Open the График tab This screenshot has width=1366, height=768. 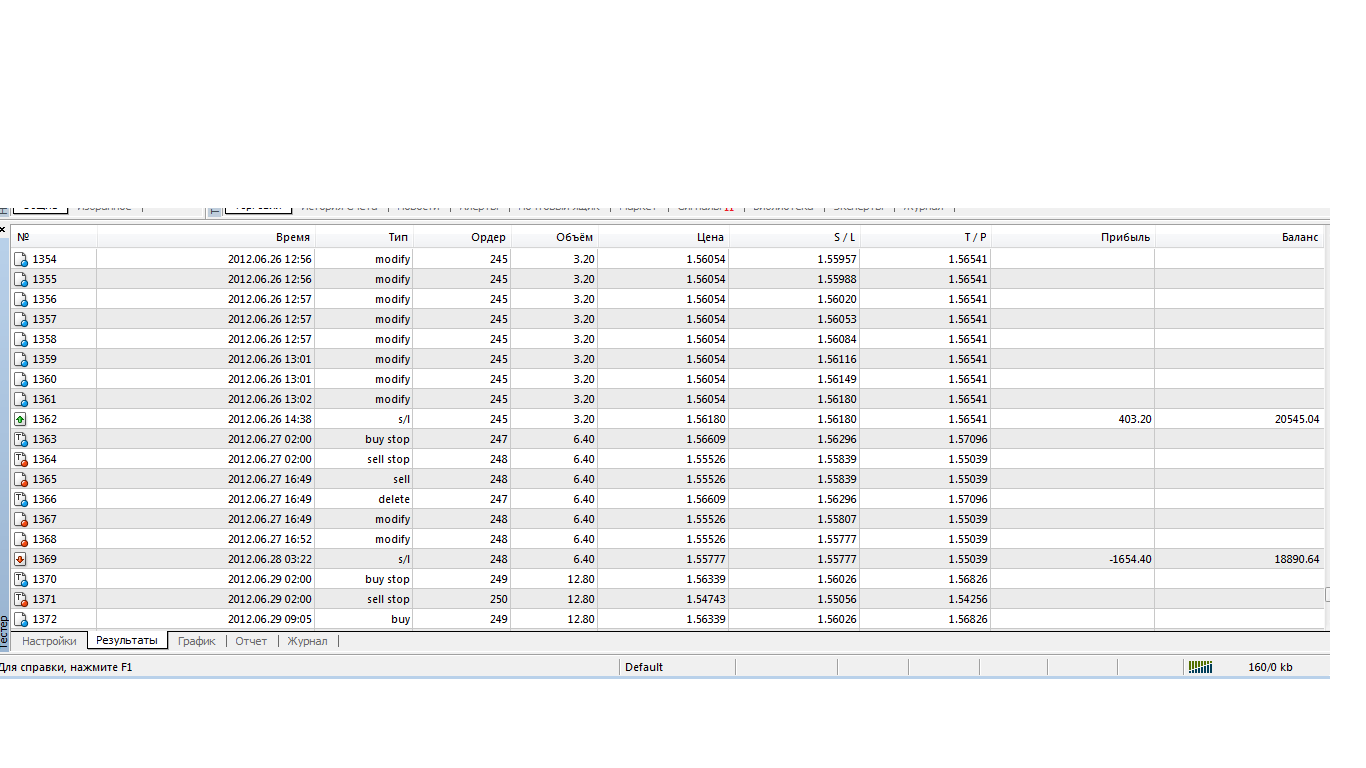(197, 641)
